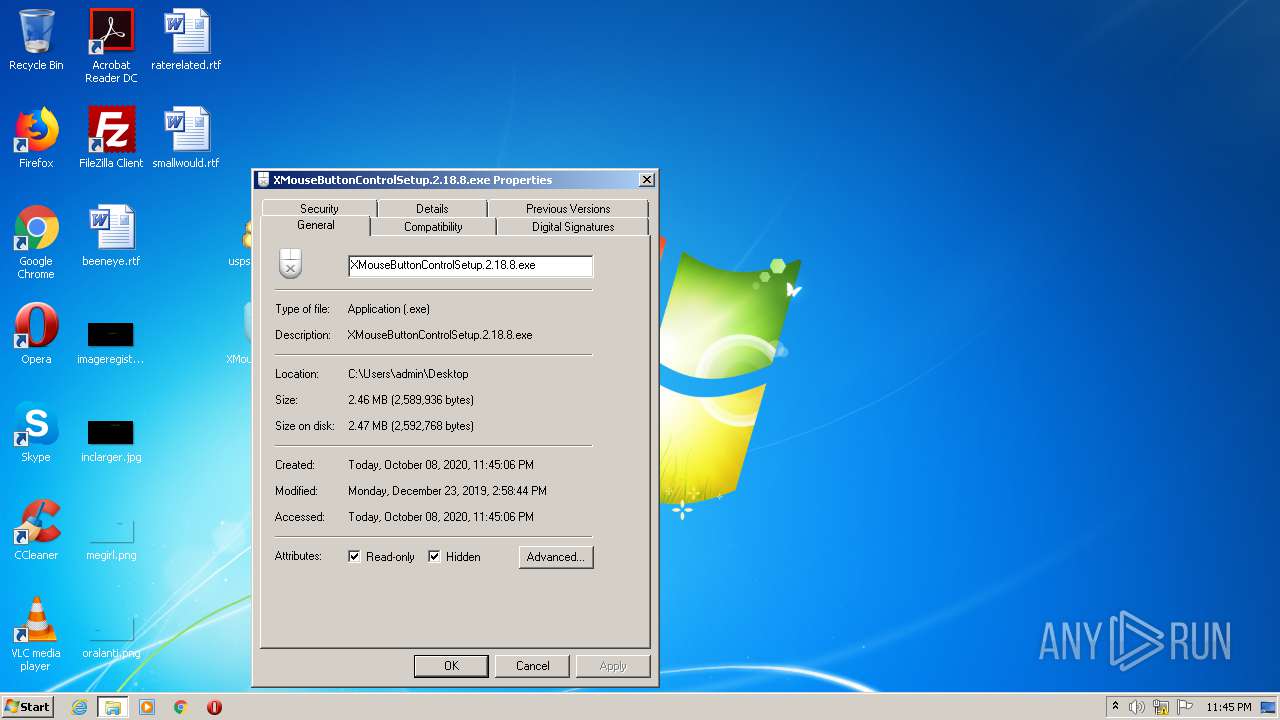Open the Digital Signatures tab
The width and height of the screenshot is (1280, 720).
(573, 227)
